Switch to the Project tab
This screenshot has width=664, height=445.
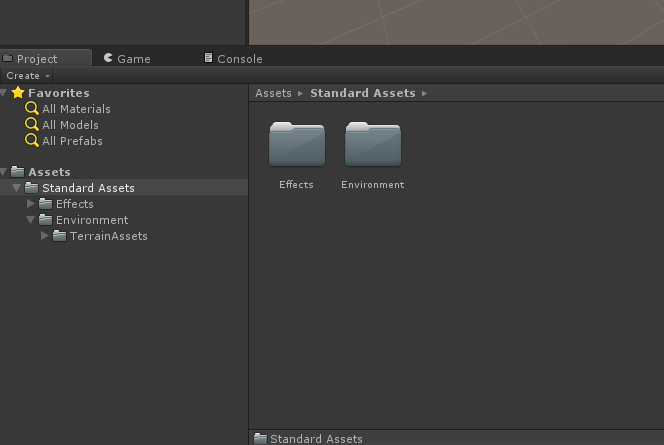coord(45,58)
